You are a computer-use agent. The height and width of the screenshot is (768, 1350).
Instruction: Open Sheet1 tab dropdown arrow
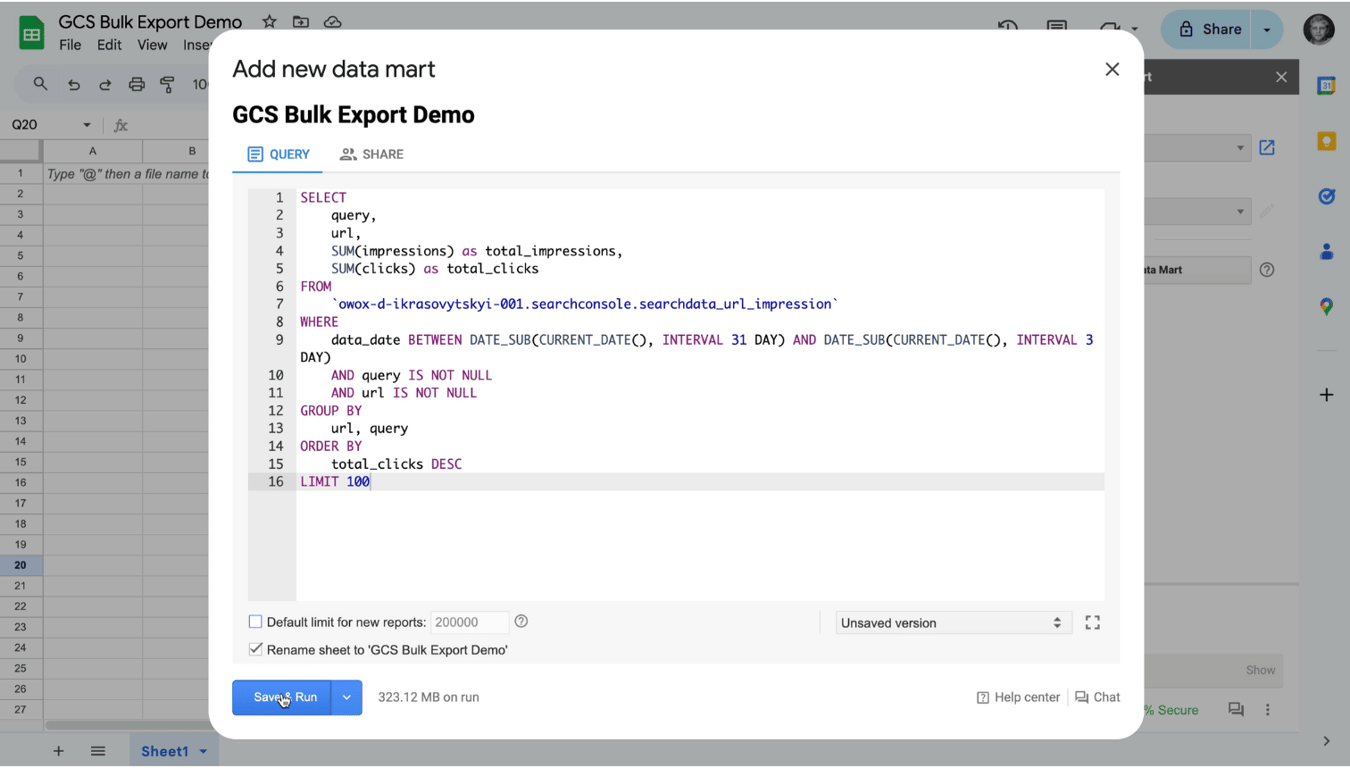point(203,751)
